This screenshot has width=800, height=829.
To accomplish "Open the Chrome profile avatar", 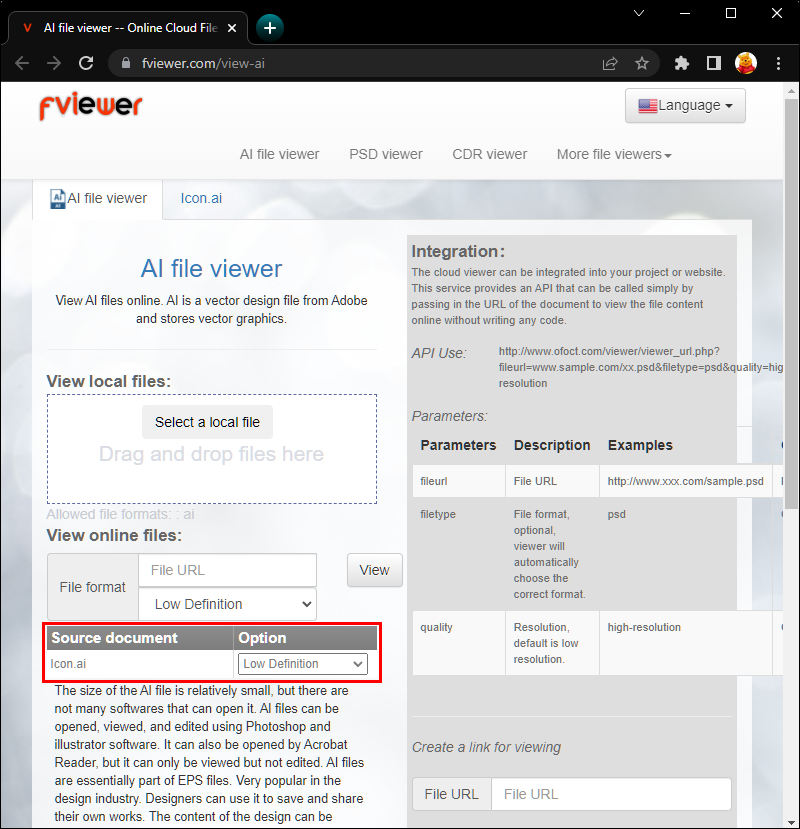I will click(746, 63).
